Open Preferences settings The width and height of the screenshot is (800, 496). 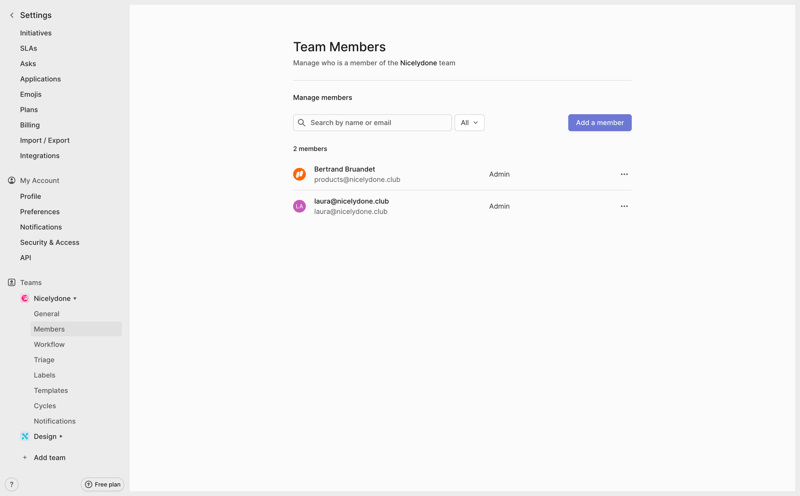click(40, 211)
